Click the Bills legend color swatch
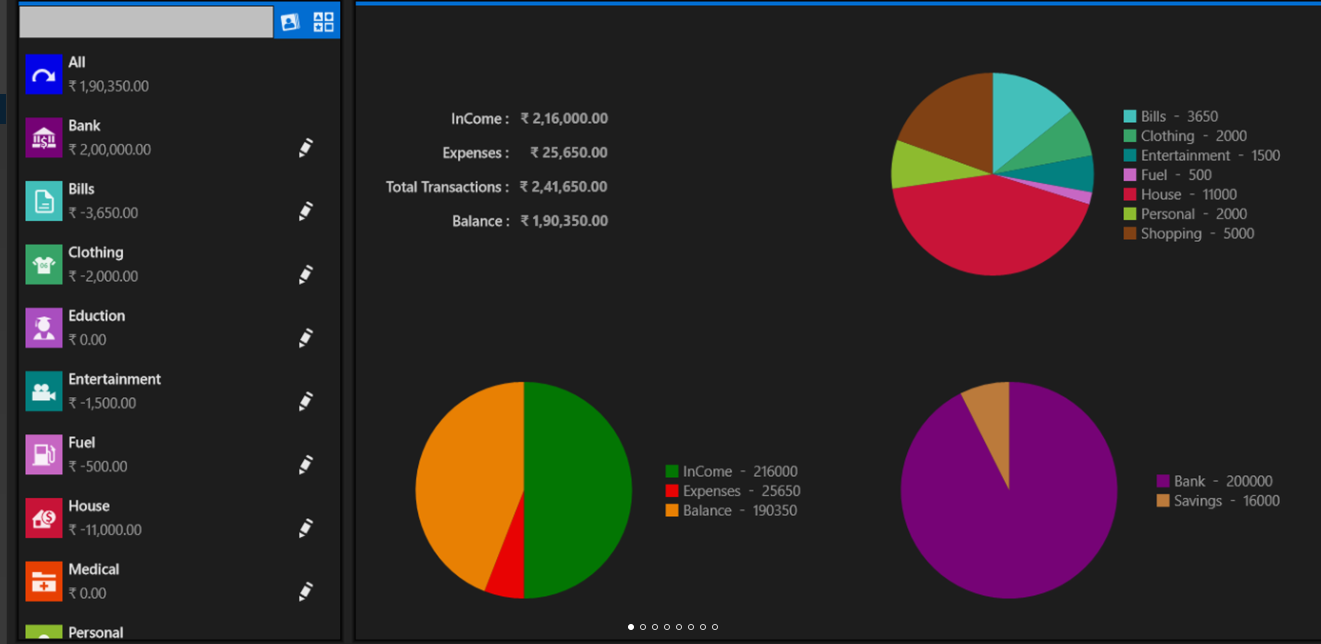 point(1130,117)
